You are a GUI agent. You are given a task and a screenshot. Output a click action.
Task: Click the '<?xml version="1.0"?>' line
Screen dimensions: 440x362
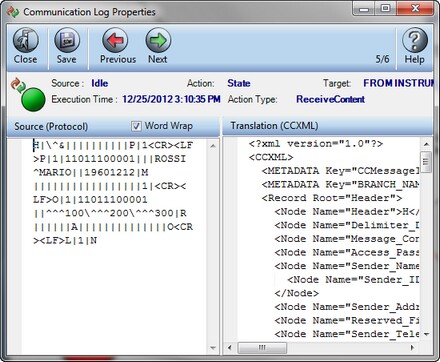316,144
